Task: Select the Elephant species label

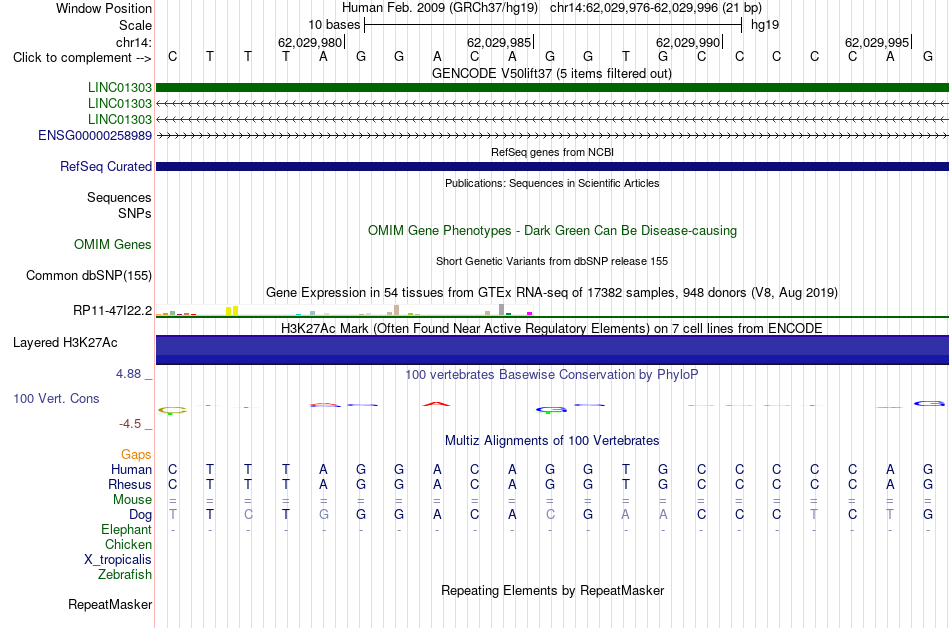Action: pyautogui.click(x=127, y=529)
